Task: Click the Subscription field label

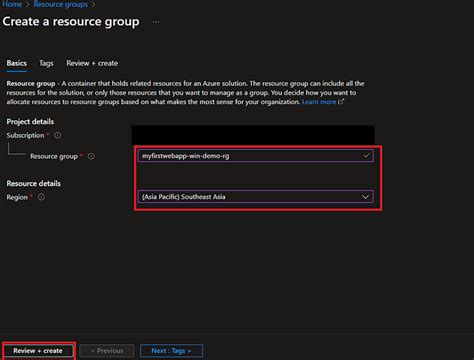Action: [x=25, y=135]
